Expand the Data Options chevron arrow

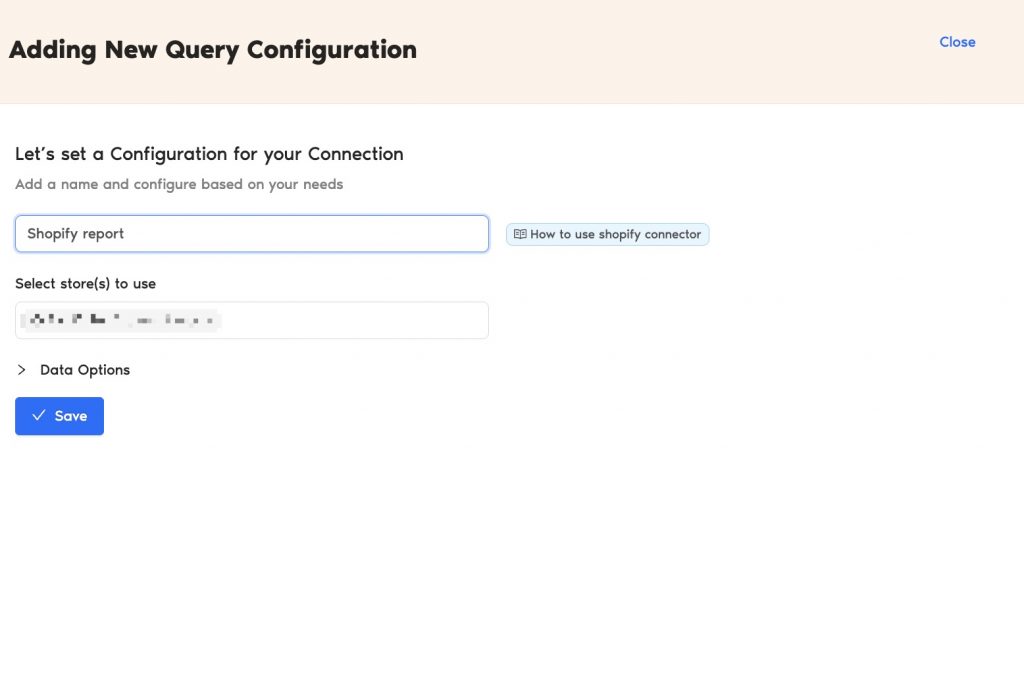(x=22, y=370)
